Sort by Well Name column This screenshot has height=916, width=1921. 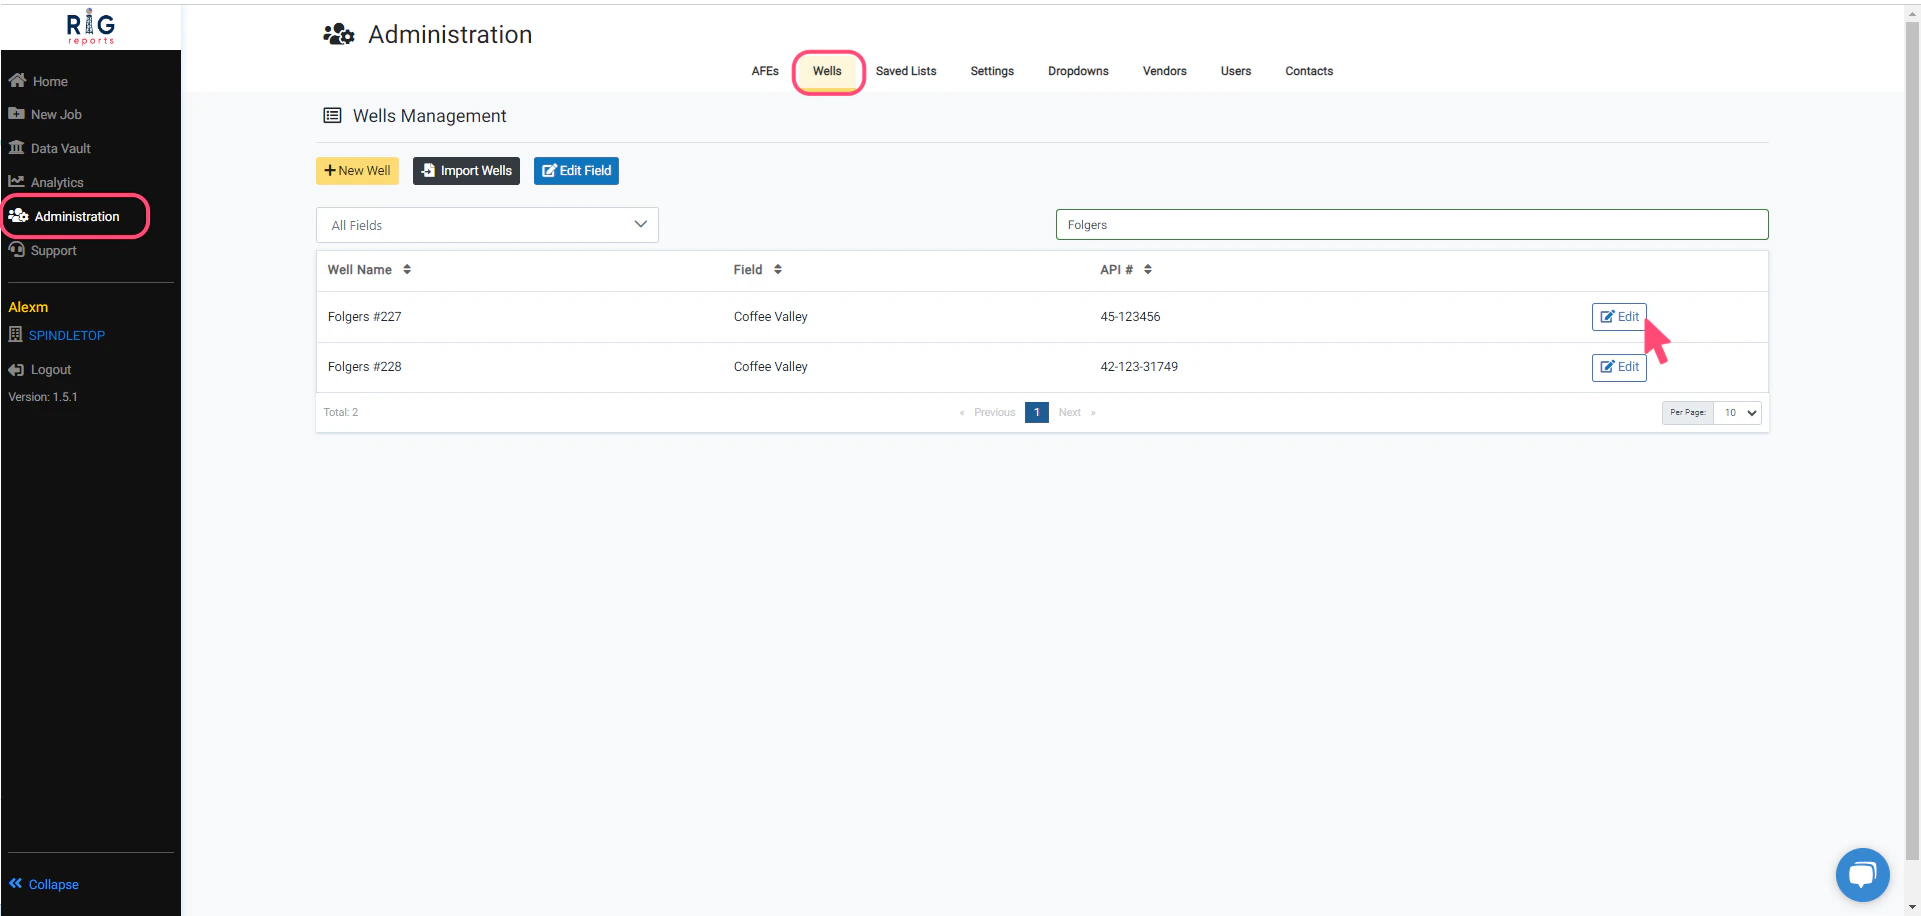pos(369,270)
